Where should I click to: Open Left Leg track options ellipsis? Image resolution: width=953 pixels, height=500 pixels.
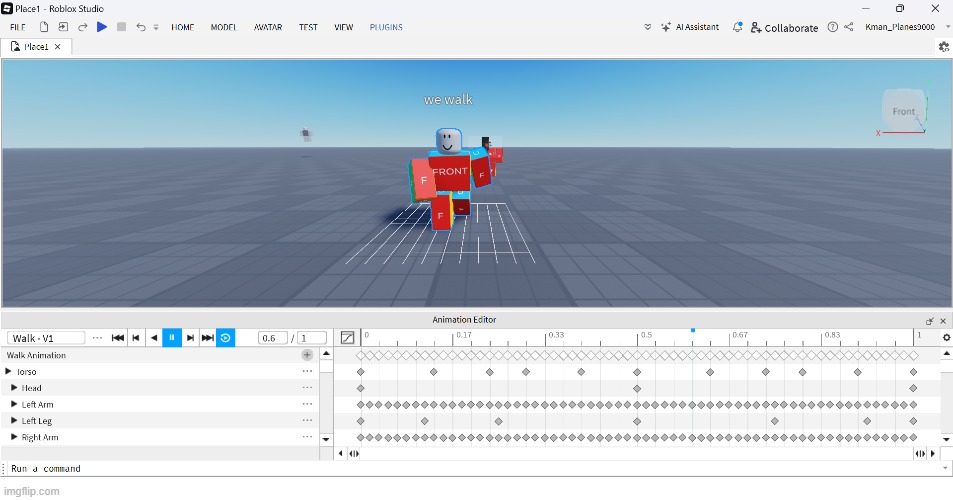[x=308, y=420]
